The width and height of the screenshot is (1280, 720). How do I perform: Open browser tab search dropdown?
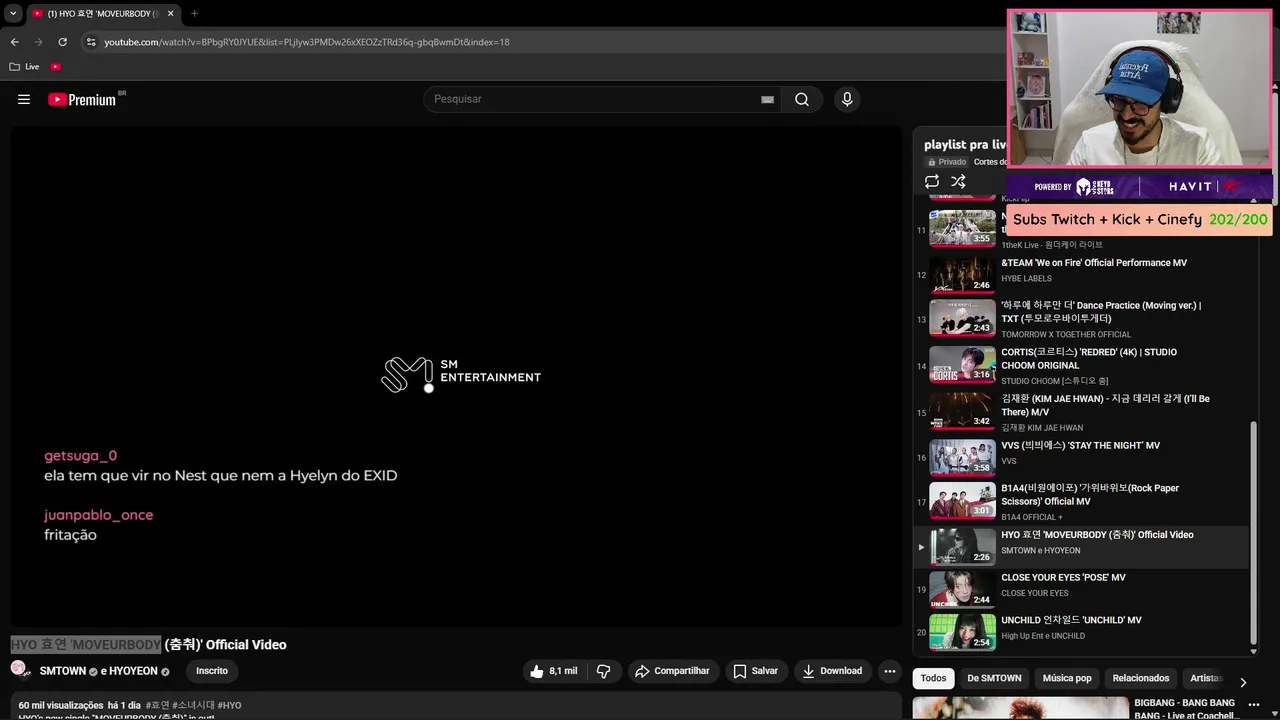[13, 14]
